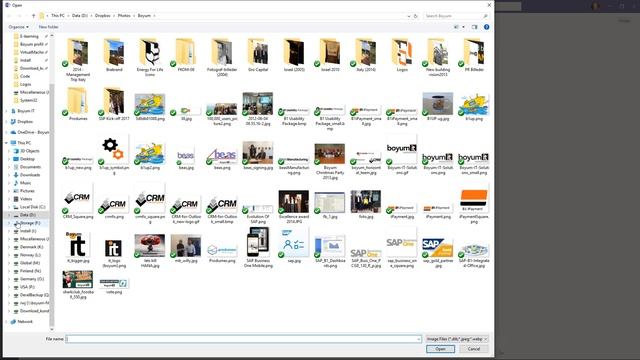Viewport: 640px width, 360px height.
Task: Select VirtualMachines in navigation pane
Action: coord(31,52)
